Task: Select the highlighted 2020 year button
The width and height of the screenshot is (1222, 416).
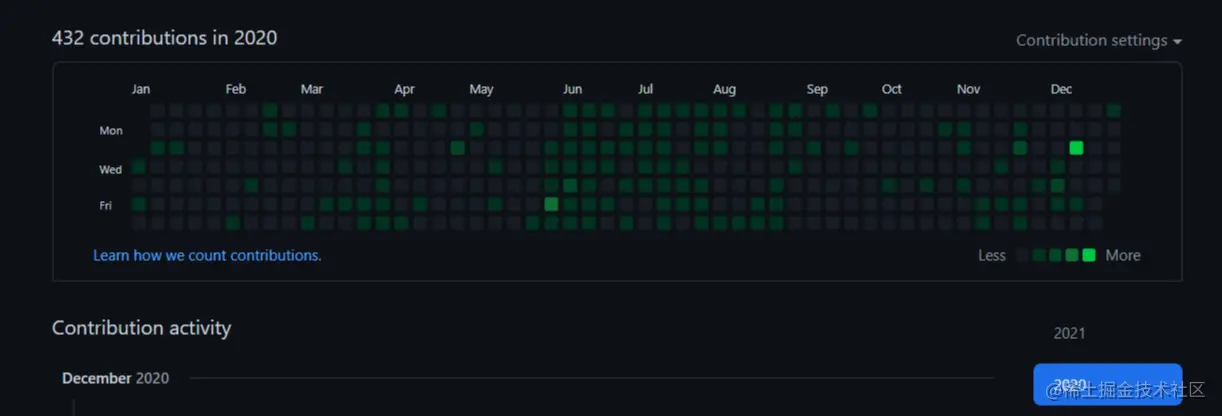Action: pos(1107,384)
